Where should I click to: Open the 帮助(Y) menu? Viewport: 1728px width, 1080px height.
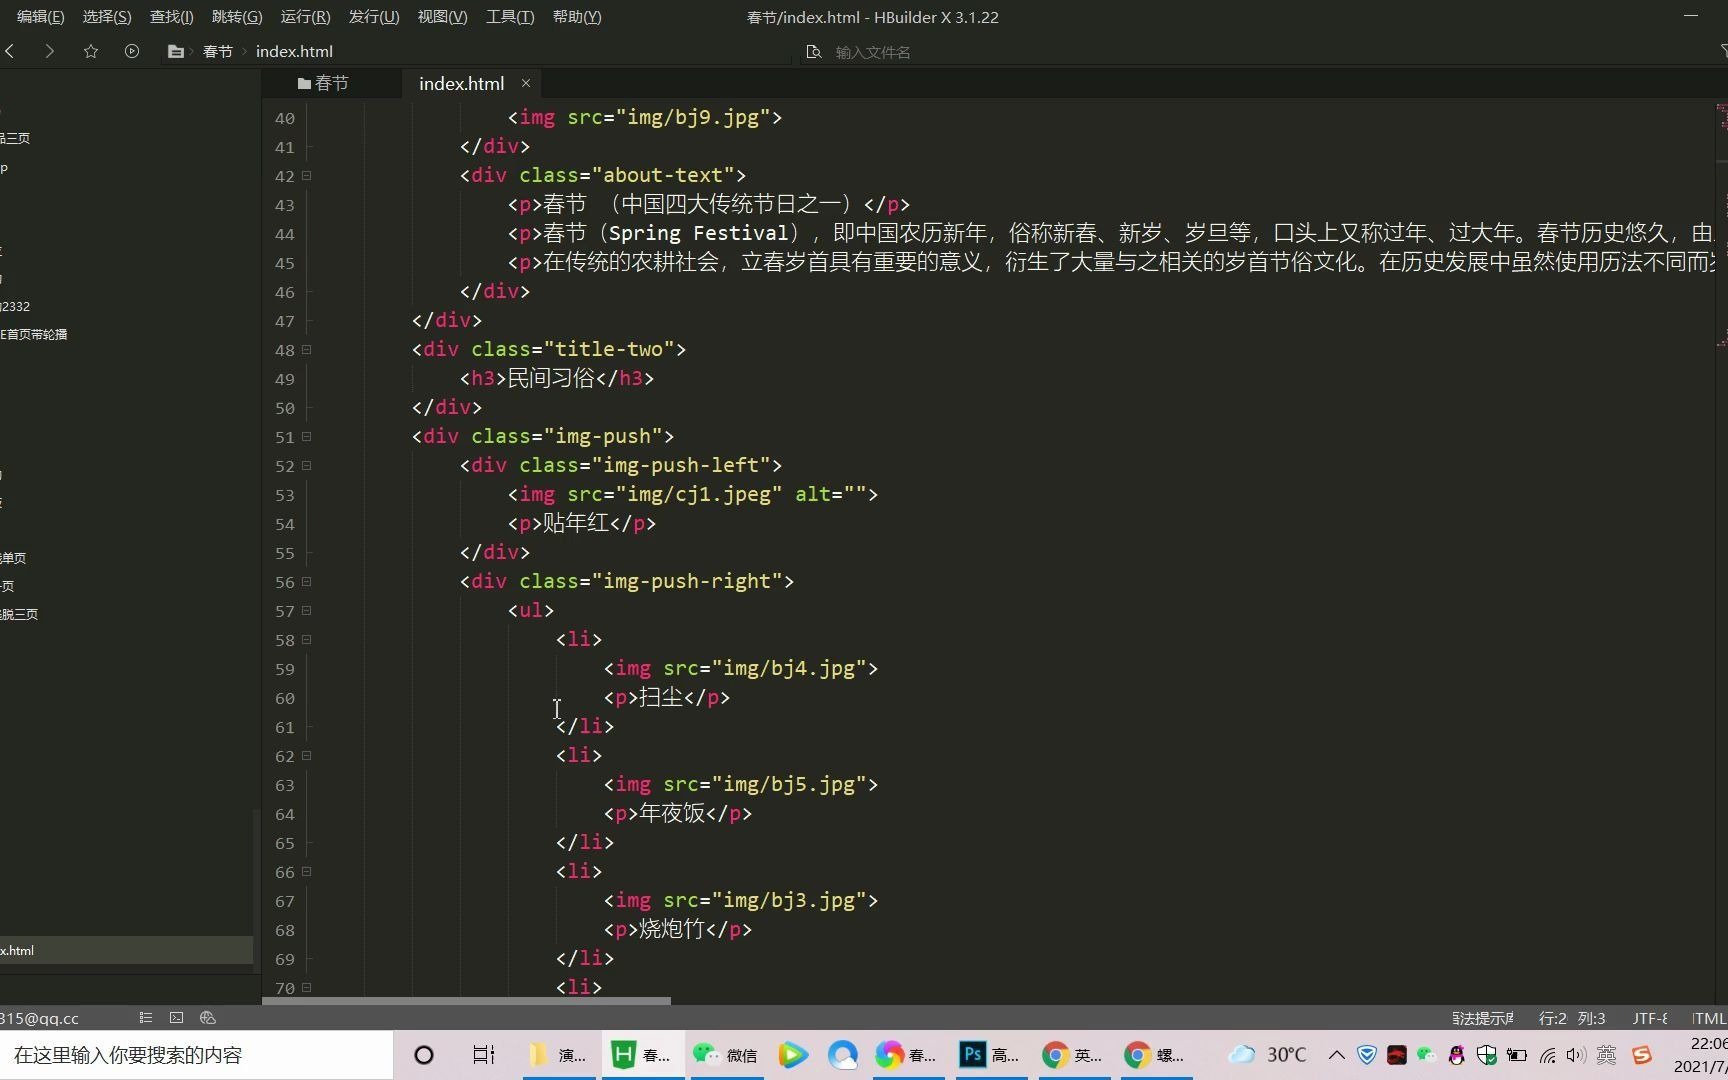[x=577, y=17]
